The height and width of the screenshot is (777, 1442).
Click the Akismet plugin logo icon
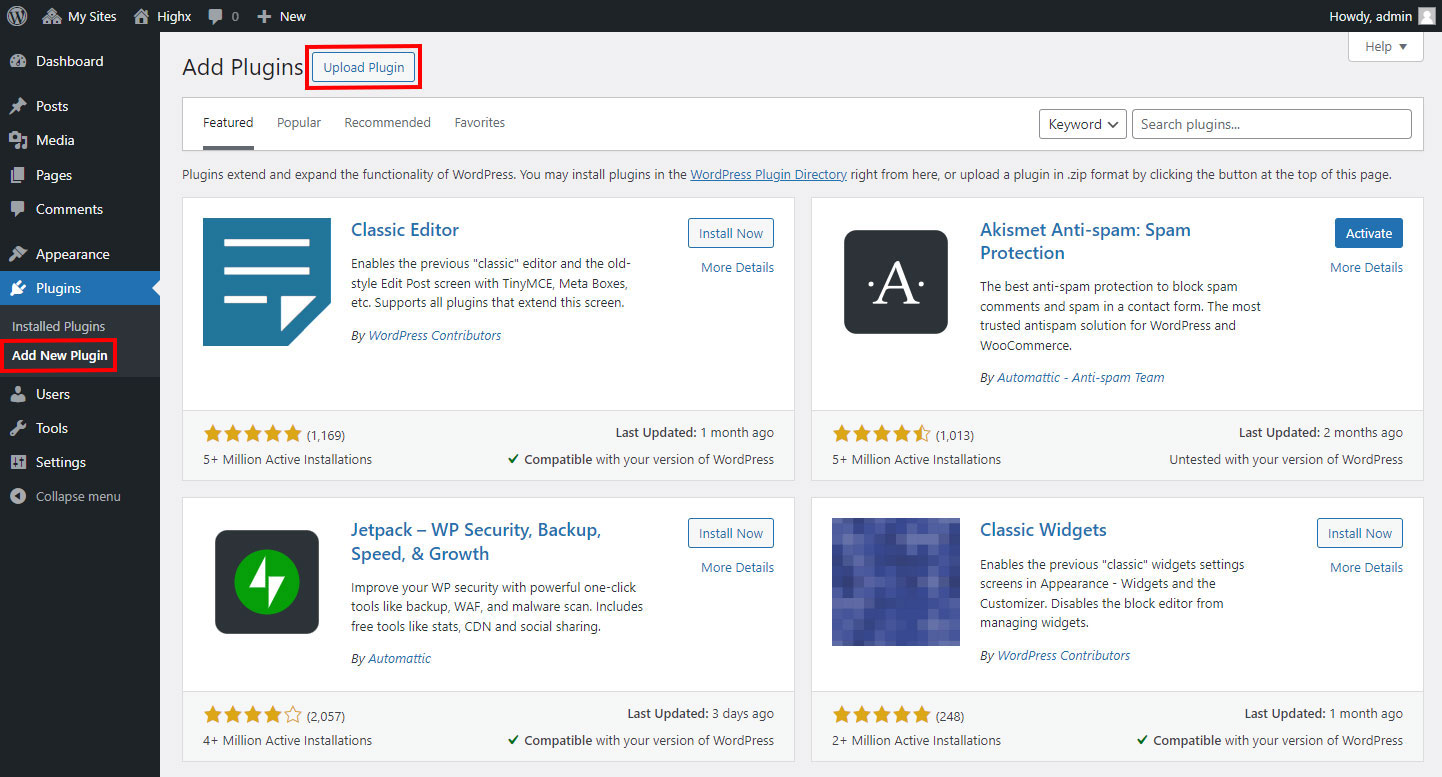pyautogui.click(x=895, y=282)
